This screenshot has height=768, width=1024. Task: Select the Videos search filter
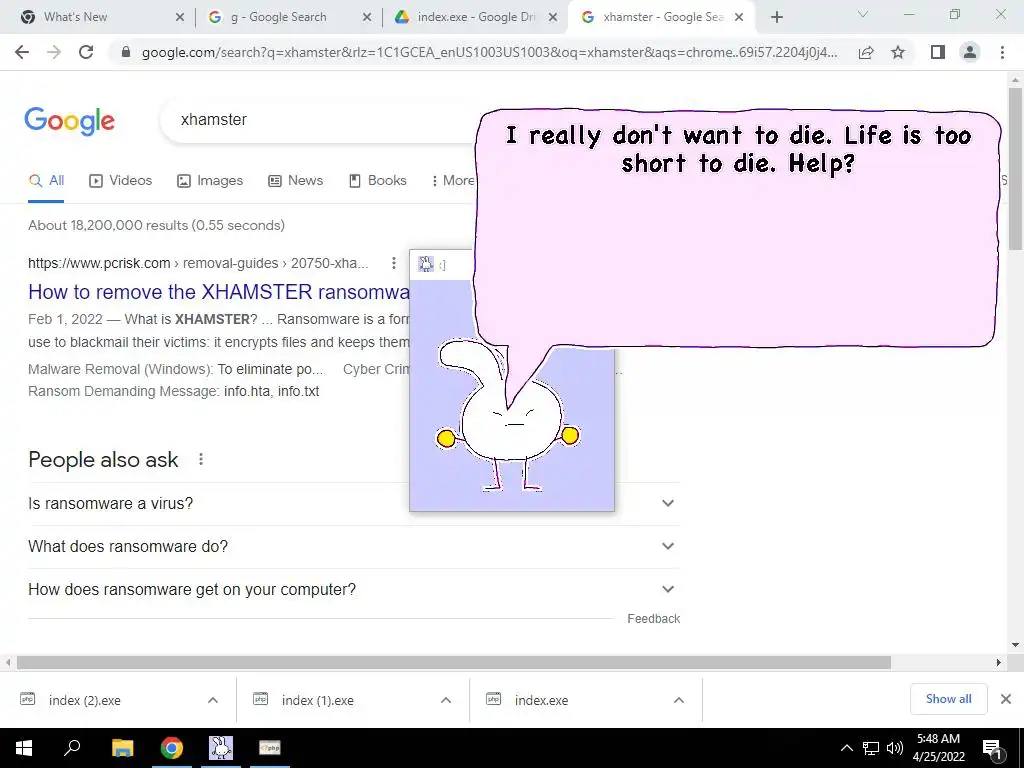(121, 181)
